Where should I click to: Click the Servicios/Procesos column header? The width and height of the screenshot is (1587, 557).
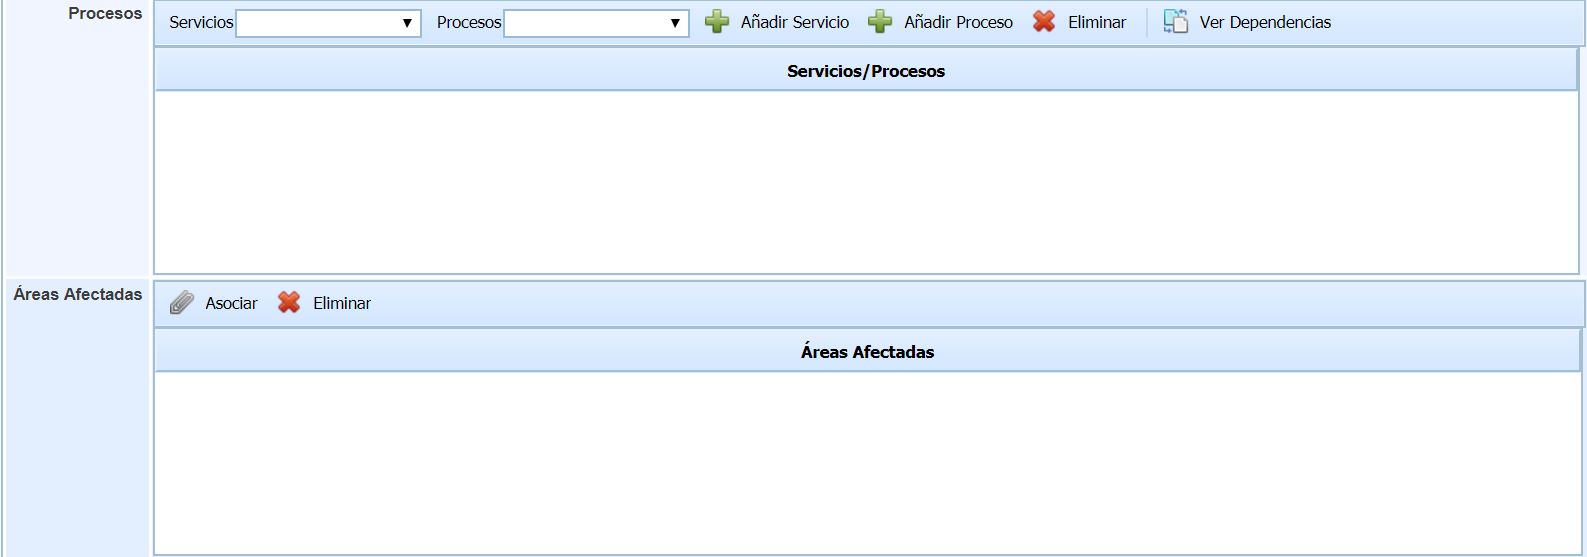coord(866,71)
